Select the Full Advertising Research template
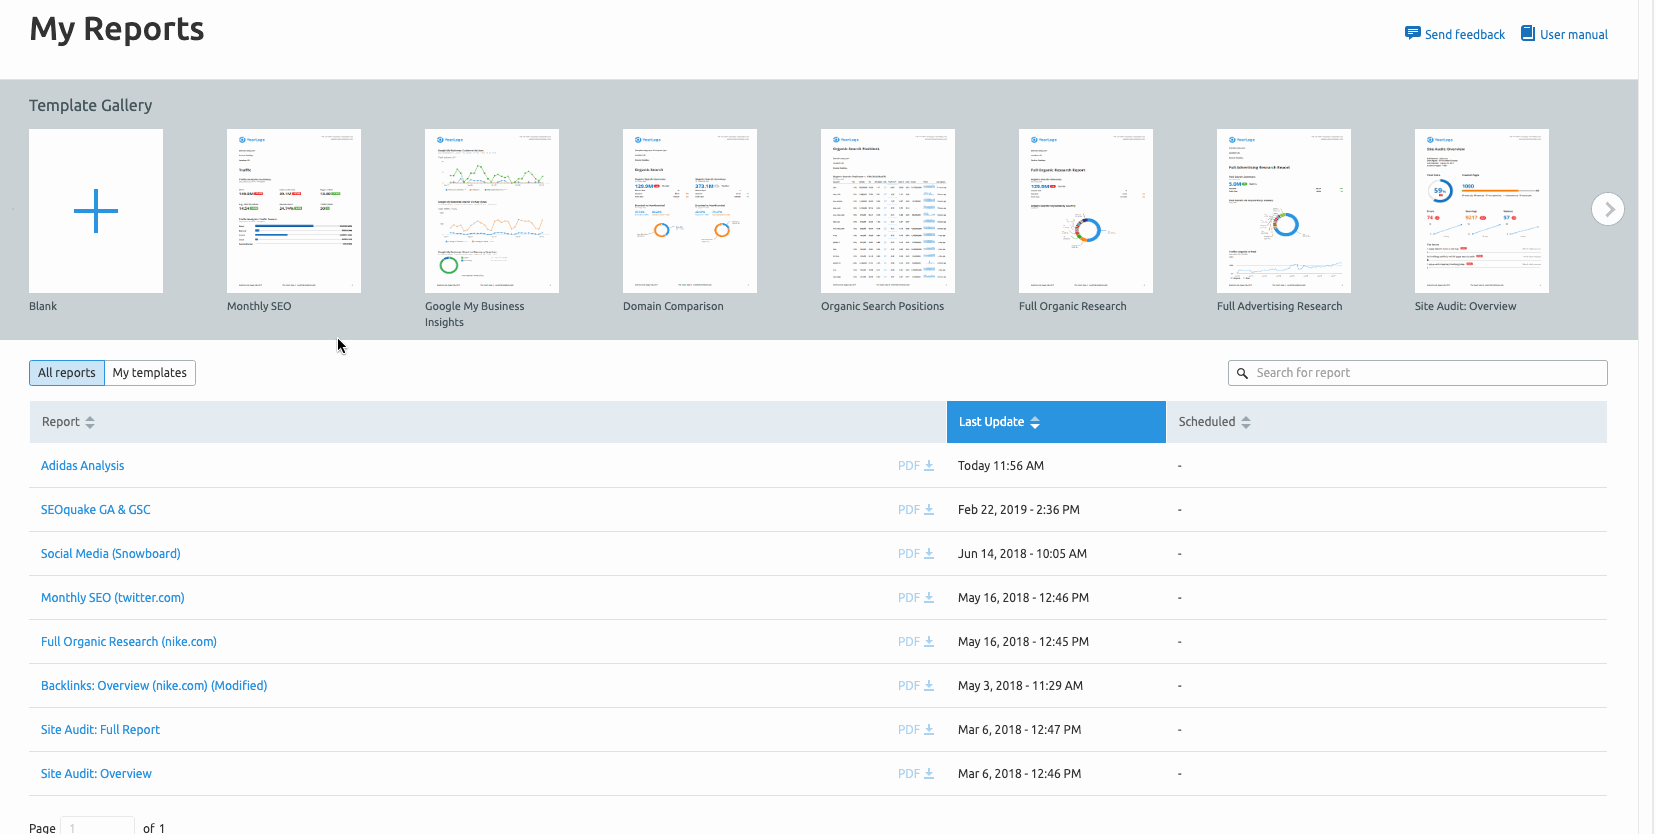This screenshot has width=1656, height=834. (1284, 211)
